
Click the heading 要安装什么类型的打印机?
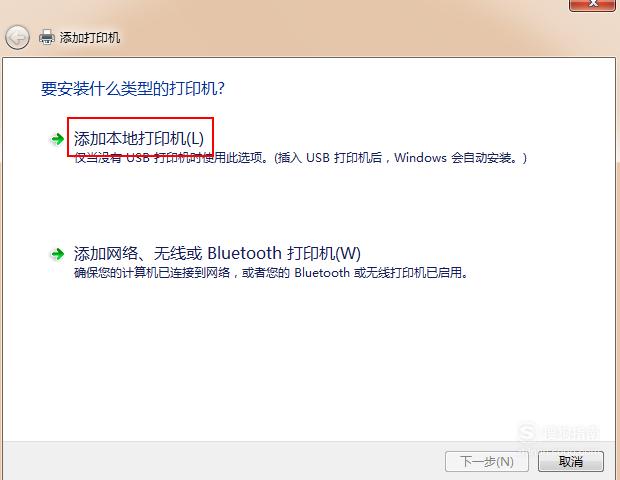133,88
